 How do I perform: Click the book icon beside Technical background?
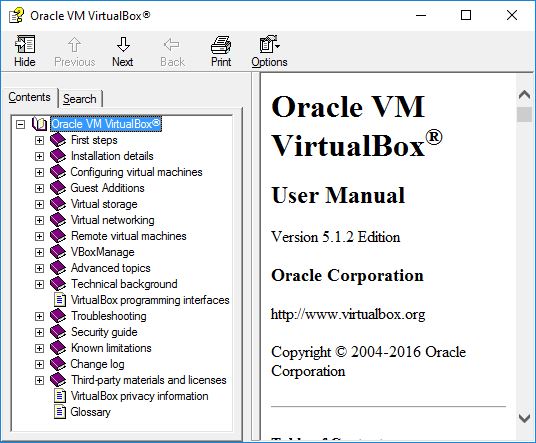click(x=58, y=284)
